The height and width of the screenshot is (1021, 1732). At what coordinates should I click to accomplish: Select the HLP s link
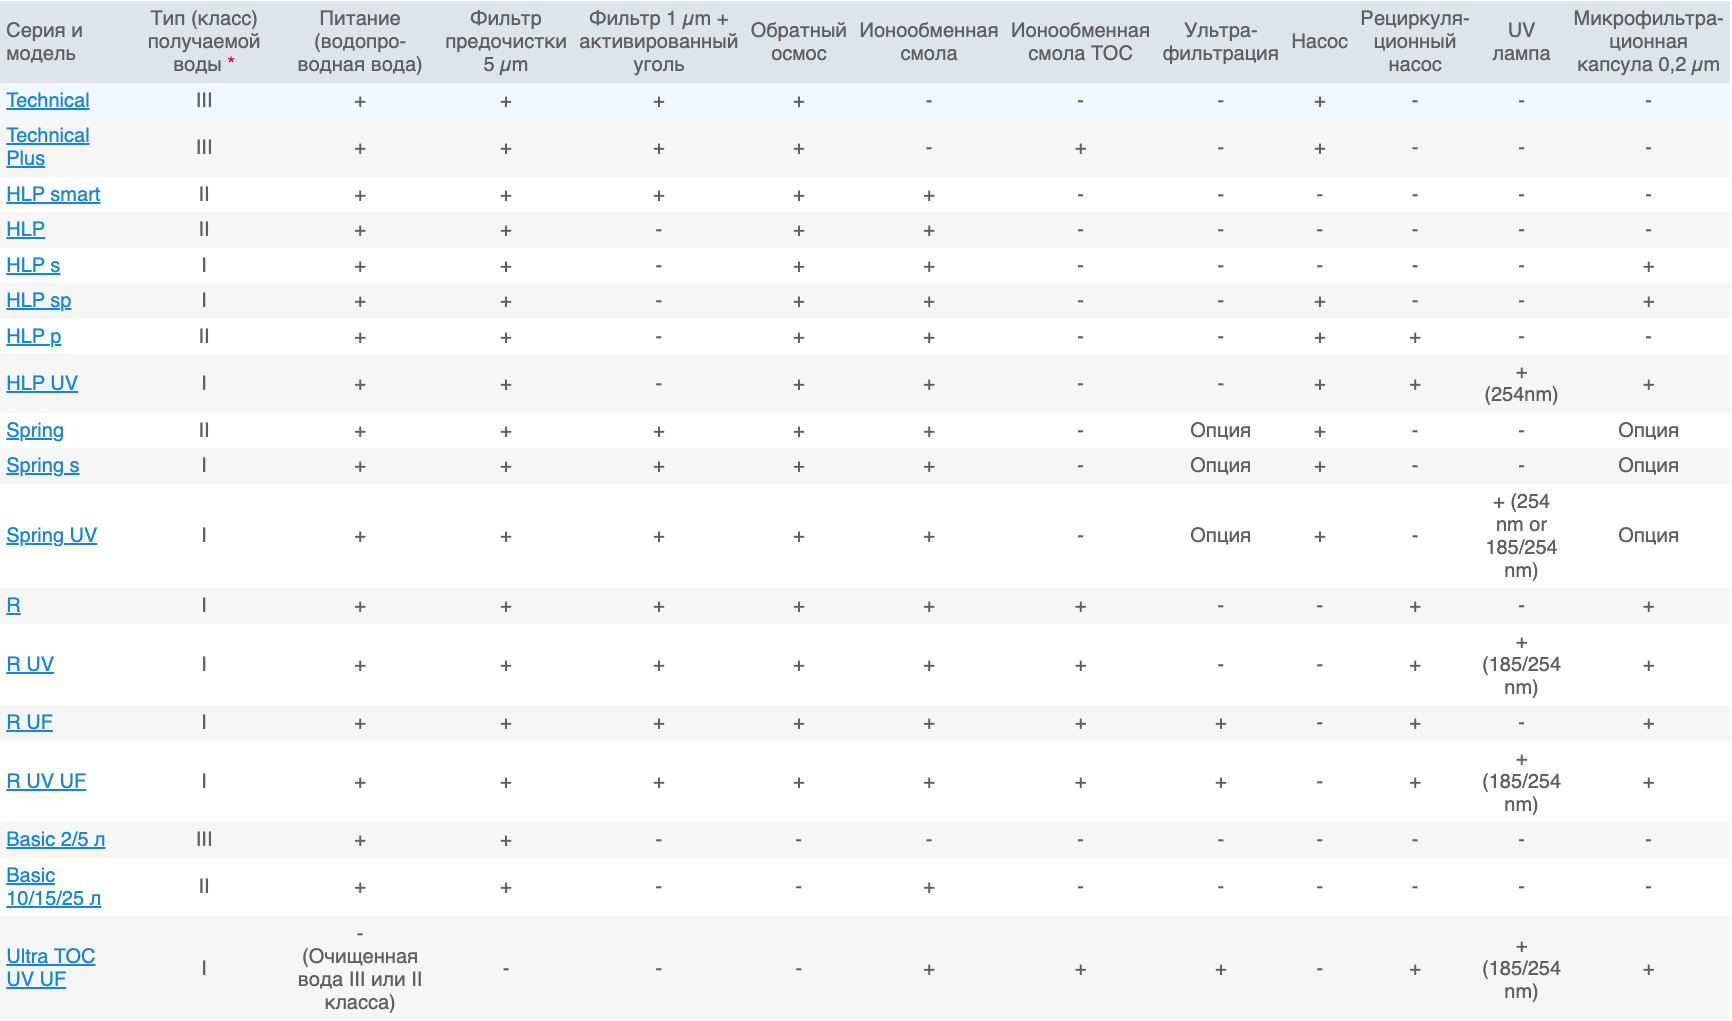[33, 265]
